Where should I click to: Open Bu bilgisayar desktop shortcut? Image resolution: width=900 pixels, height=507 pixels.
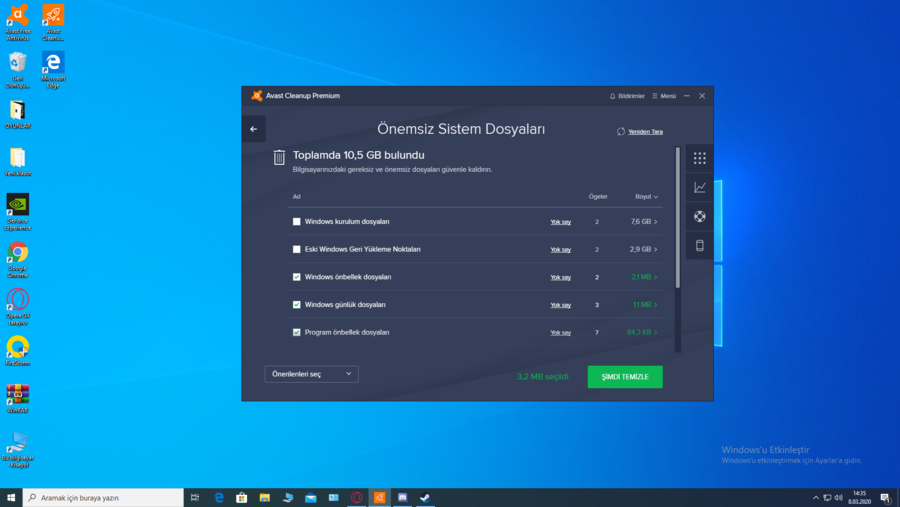(18, 450)
